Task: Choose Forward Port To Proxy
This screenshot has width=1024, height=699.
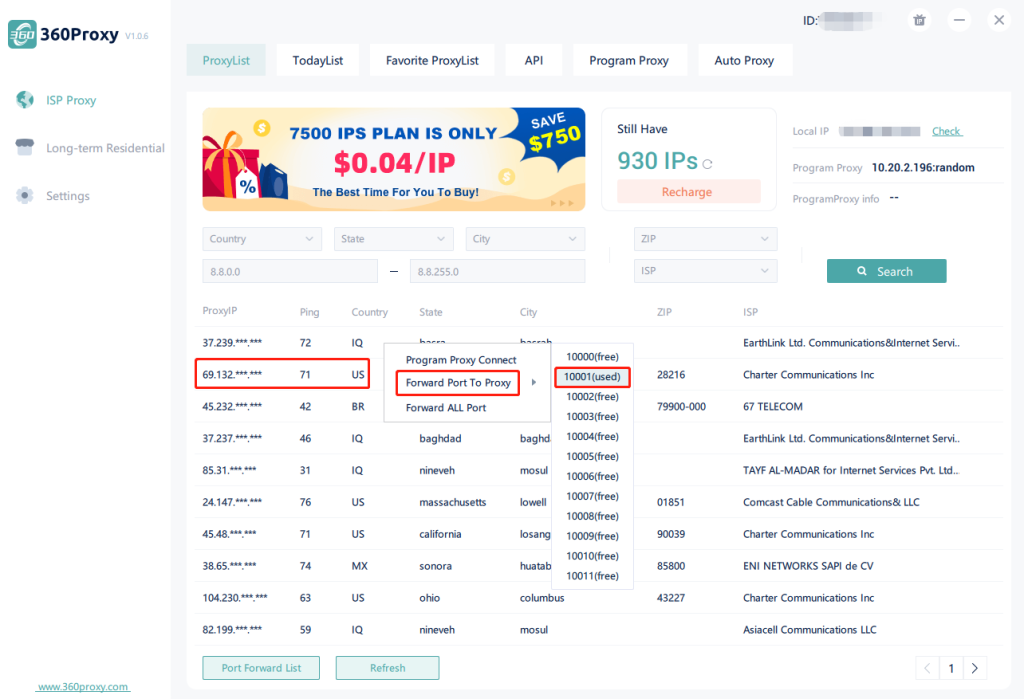Action: coord(458,383)
